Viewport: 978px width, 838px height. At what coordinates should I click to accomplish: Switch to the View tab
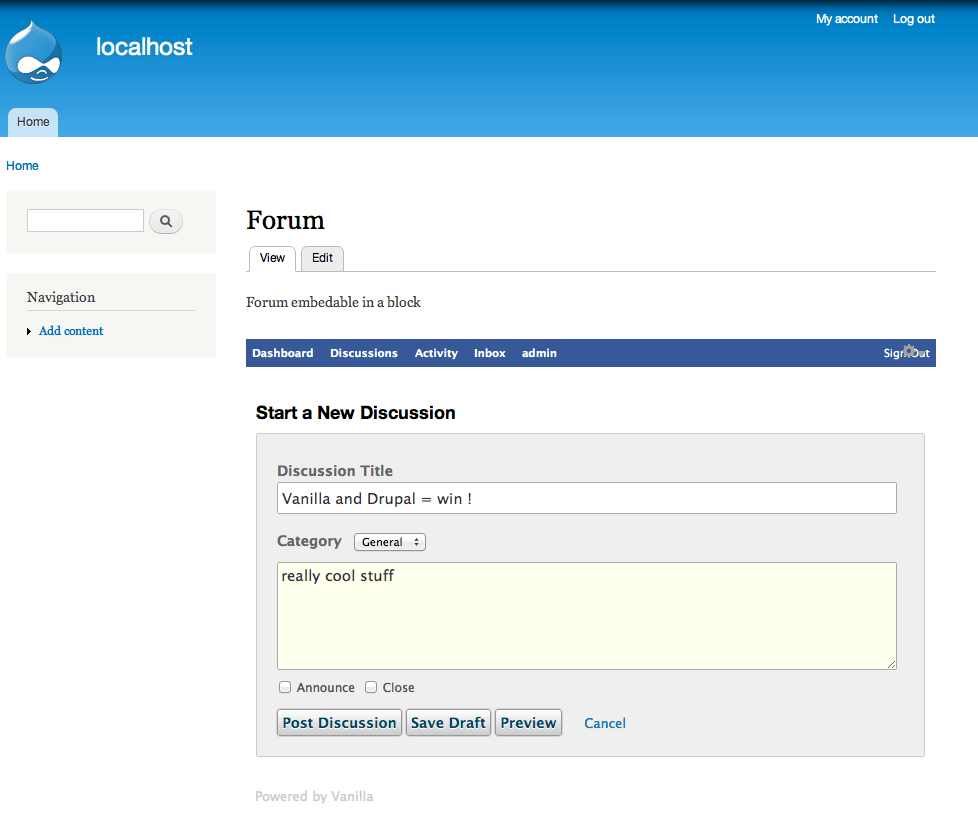point(273,258)
